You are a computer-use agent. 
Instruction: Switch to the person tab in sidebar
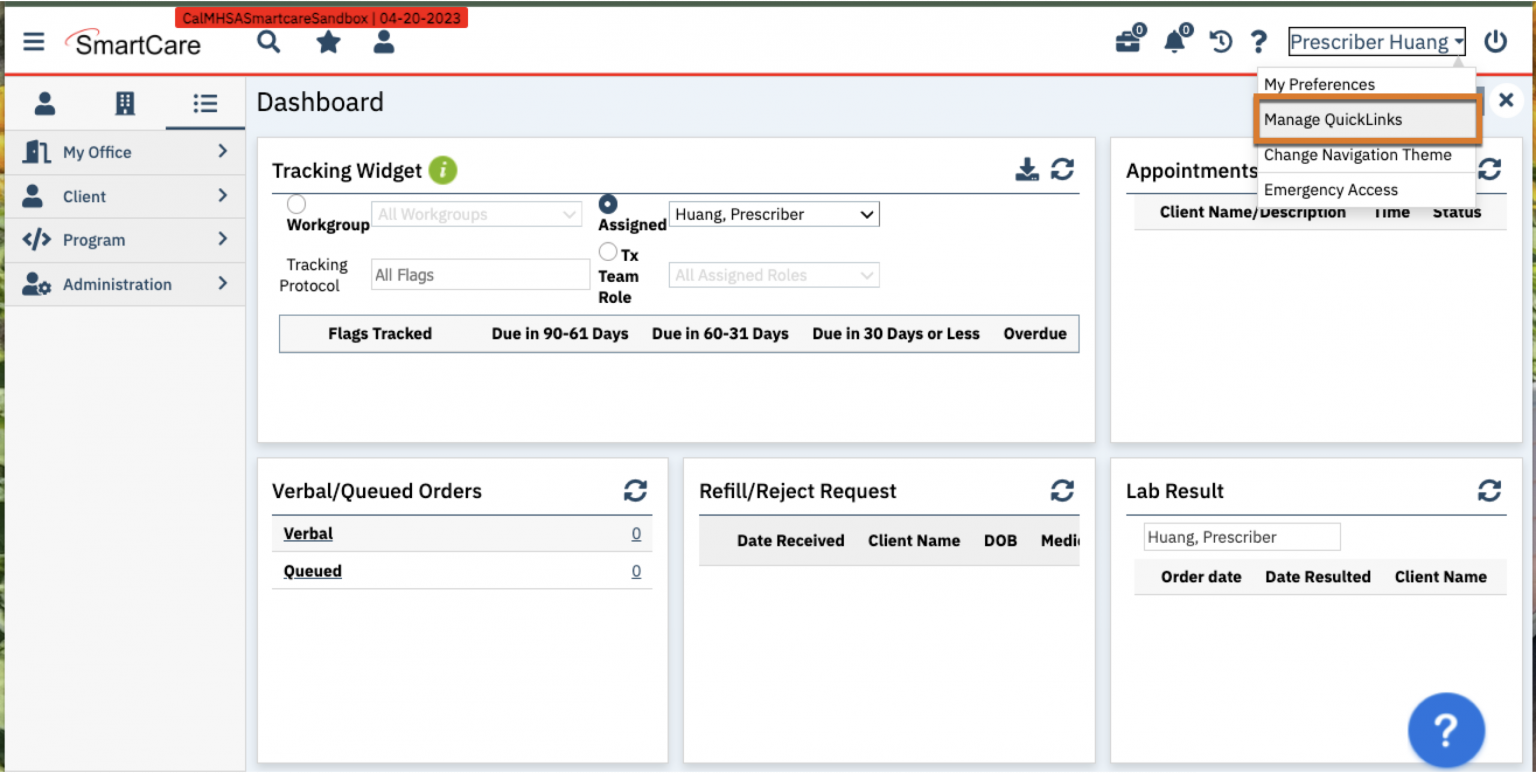45,103
